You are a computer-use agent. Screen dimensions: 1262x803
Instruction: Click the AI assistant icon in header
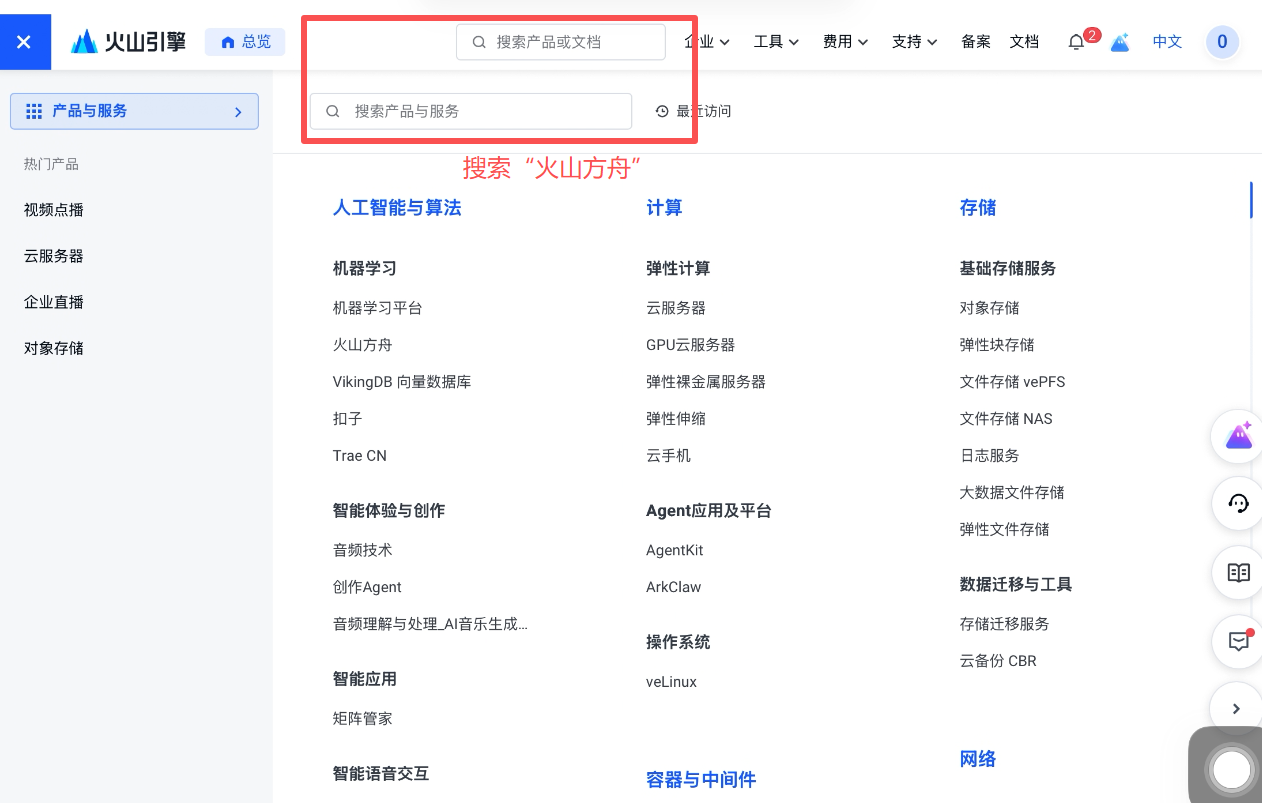pos(1120,42)
